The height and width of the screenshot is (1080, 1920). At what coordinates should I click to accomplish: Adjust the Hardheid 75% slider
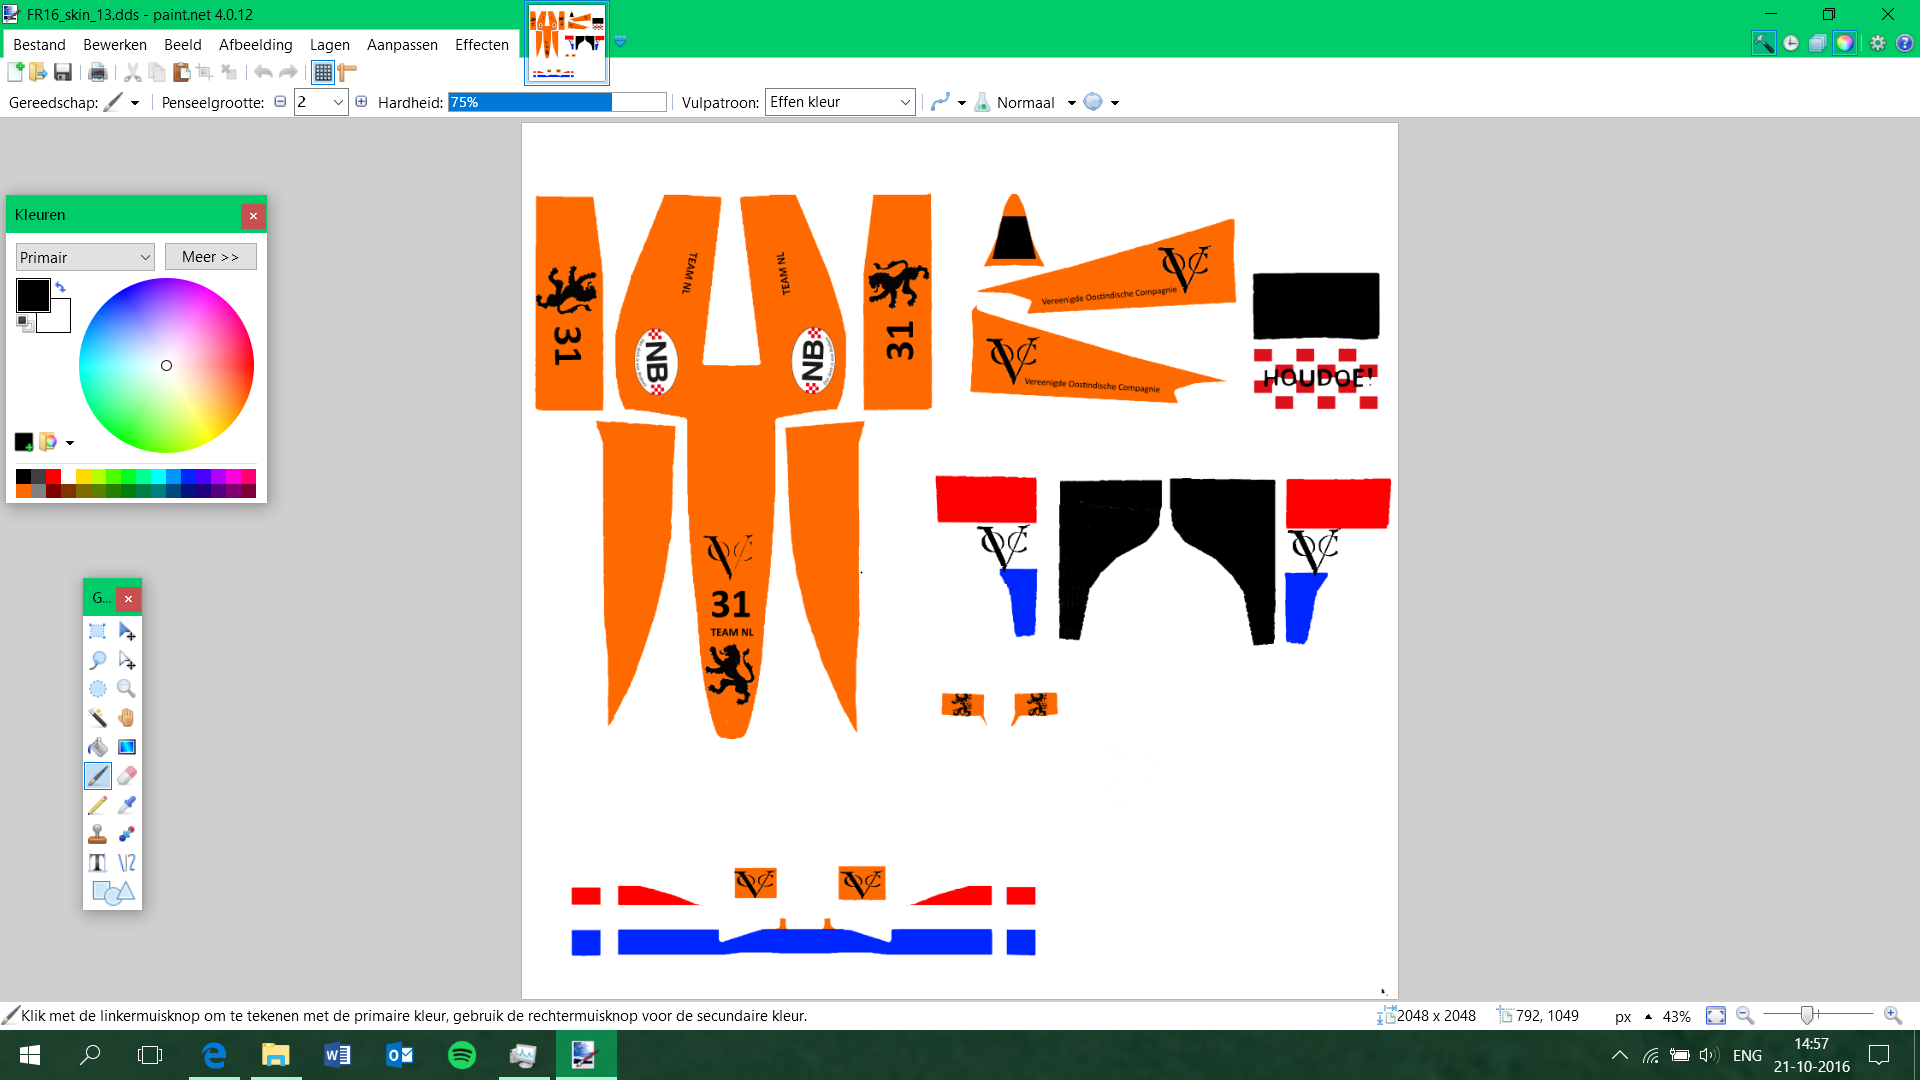pos(557,102)
